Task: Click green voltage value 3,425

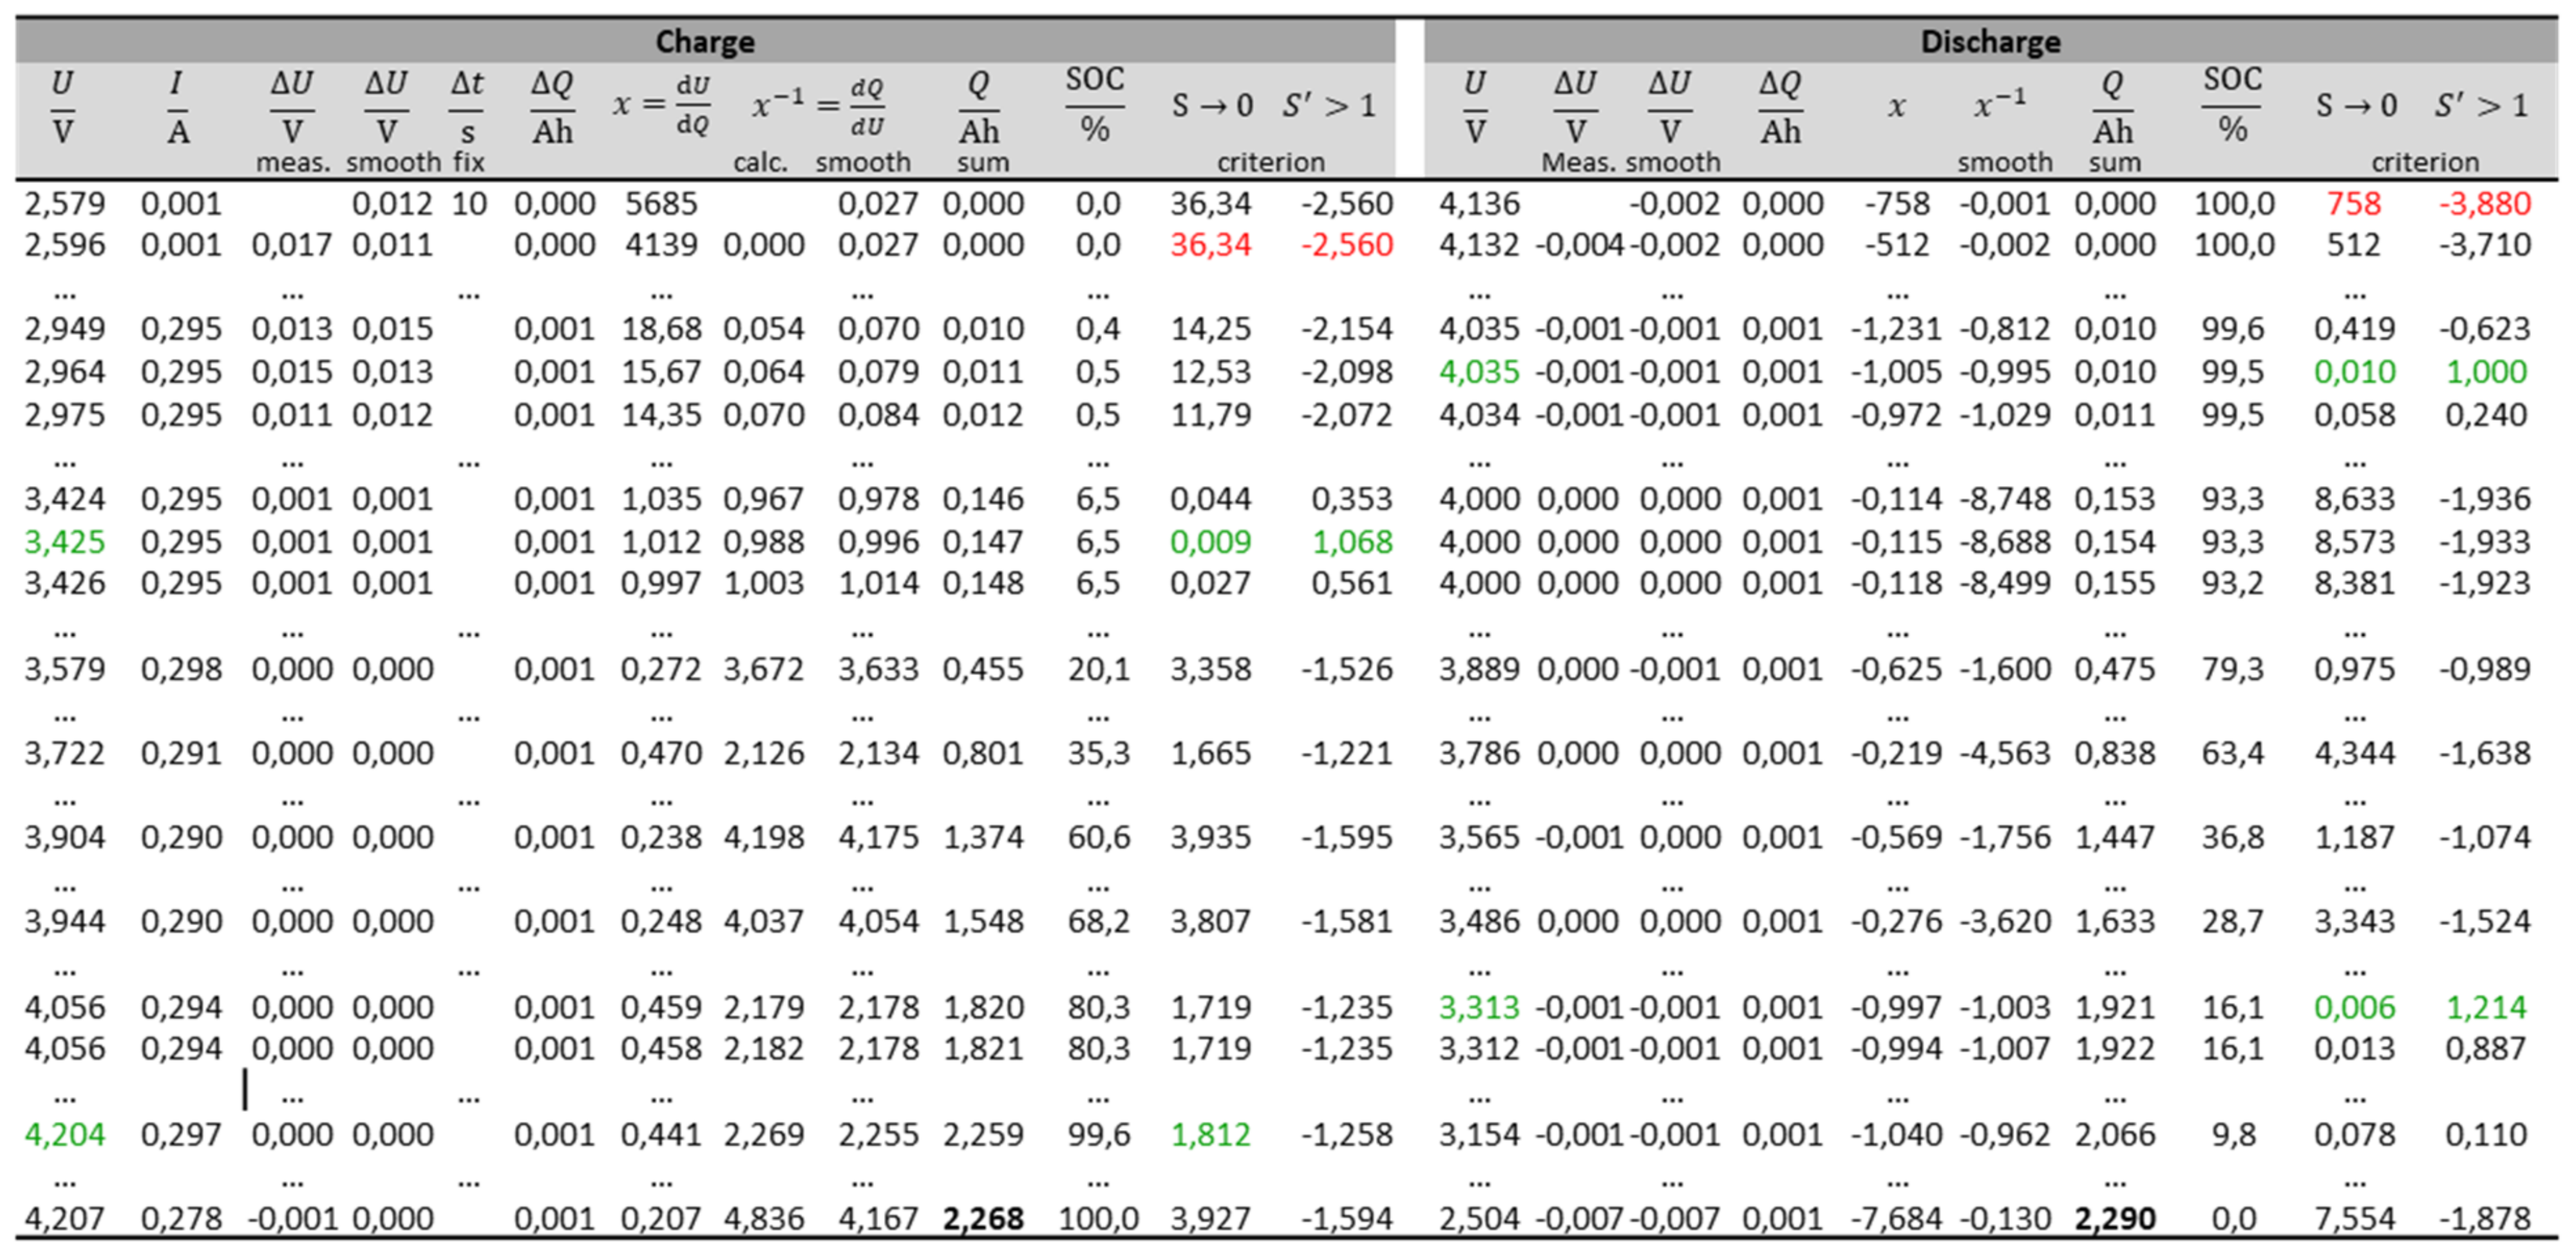Action: (64, 542)
